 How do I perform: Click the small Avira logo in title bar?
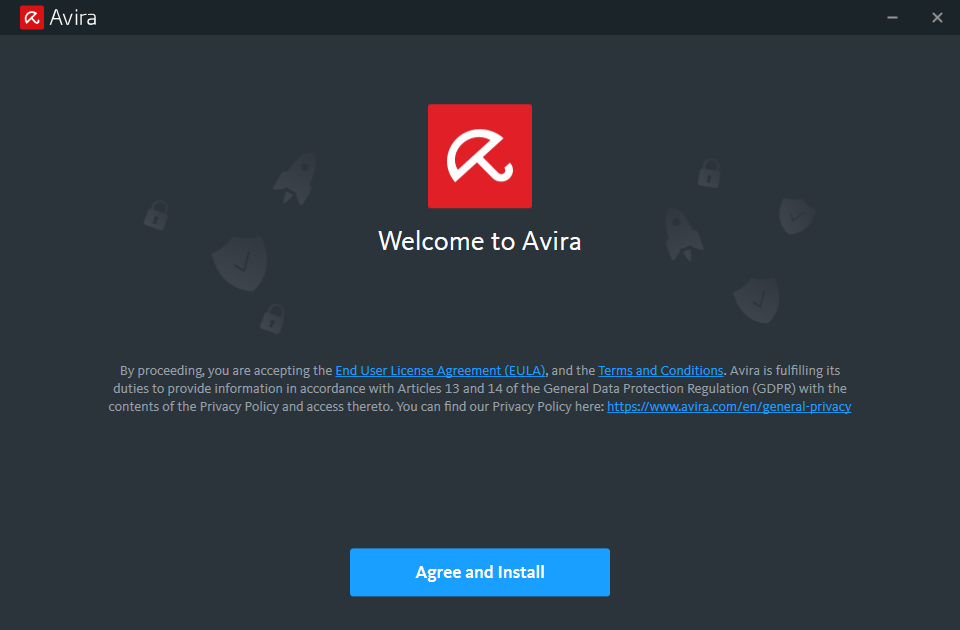(32, 18)
